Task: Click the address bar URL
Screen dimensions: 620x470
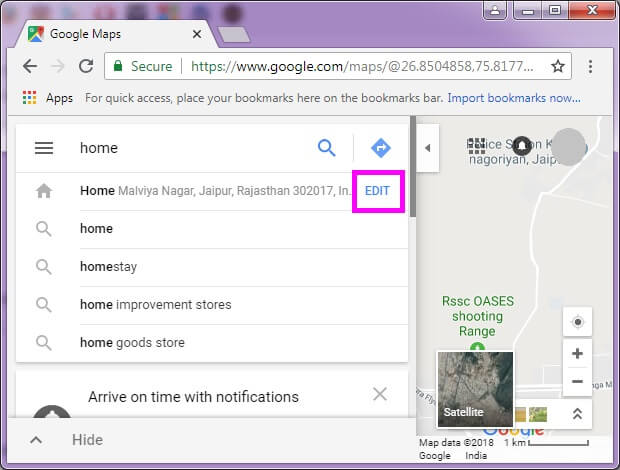Action: point(362,66)
